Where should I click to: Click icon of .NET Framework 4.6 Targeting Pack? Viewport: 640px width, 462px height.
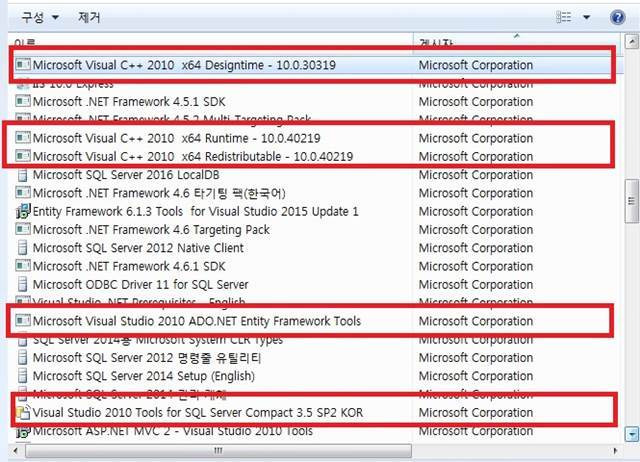23,229
